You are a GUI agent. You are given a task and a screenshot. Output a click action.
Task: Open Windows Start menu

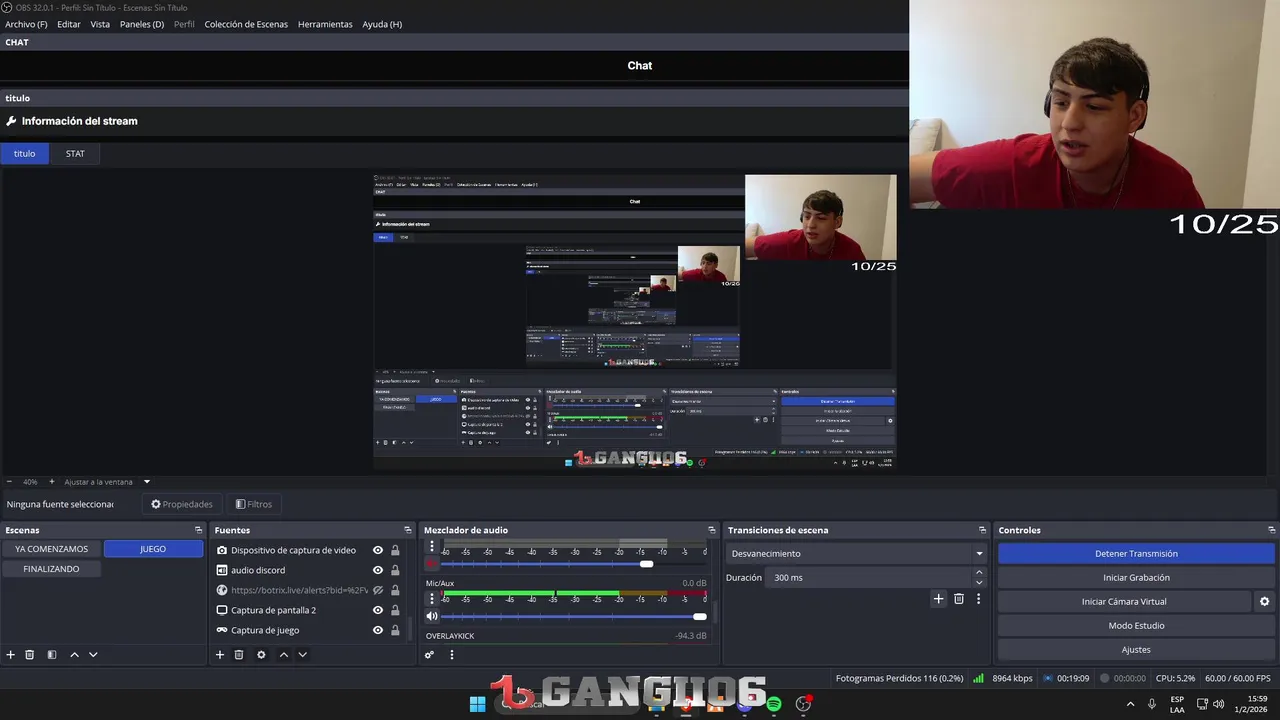pos(478,704)
